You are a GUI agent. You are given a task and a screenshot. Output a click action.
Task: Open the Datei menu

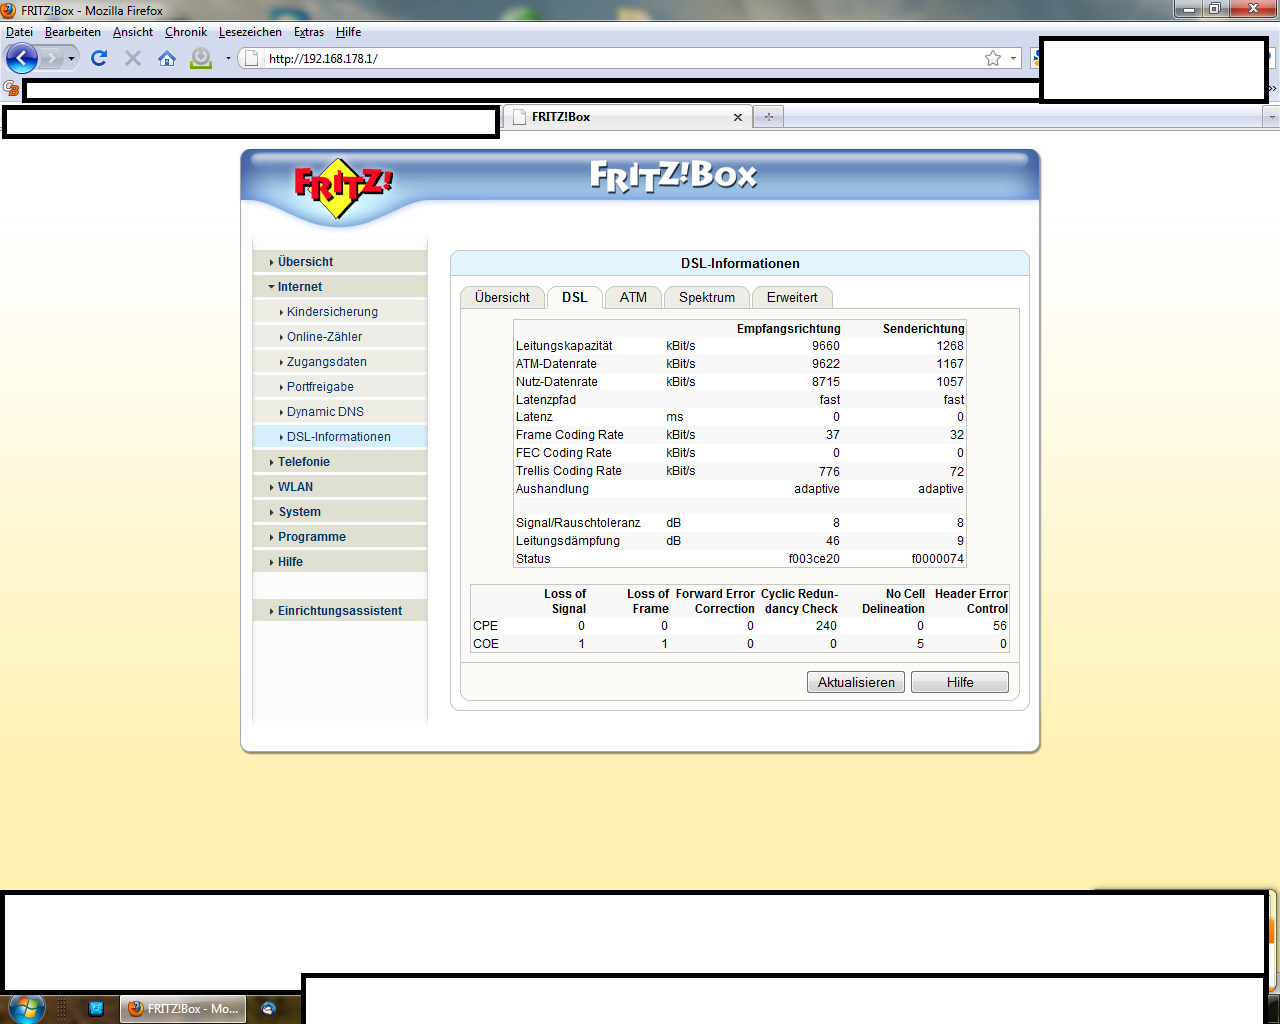pos(19,32)
